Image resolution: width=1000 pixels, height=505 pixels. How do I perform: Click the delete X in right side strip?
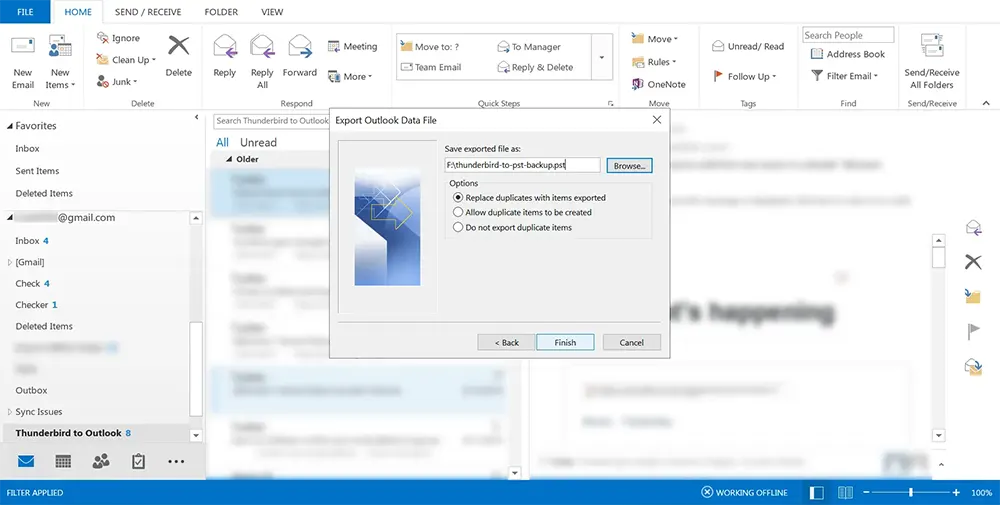(973, 261)
